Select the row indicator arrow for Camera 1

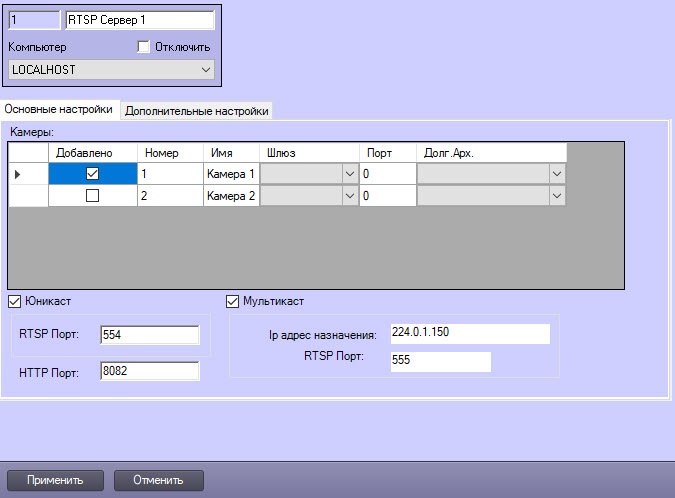[17, 174]
